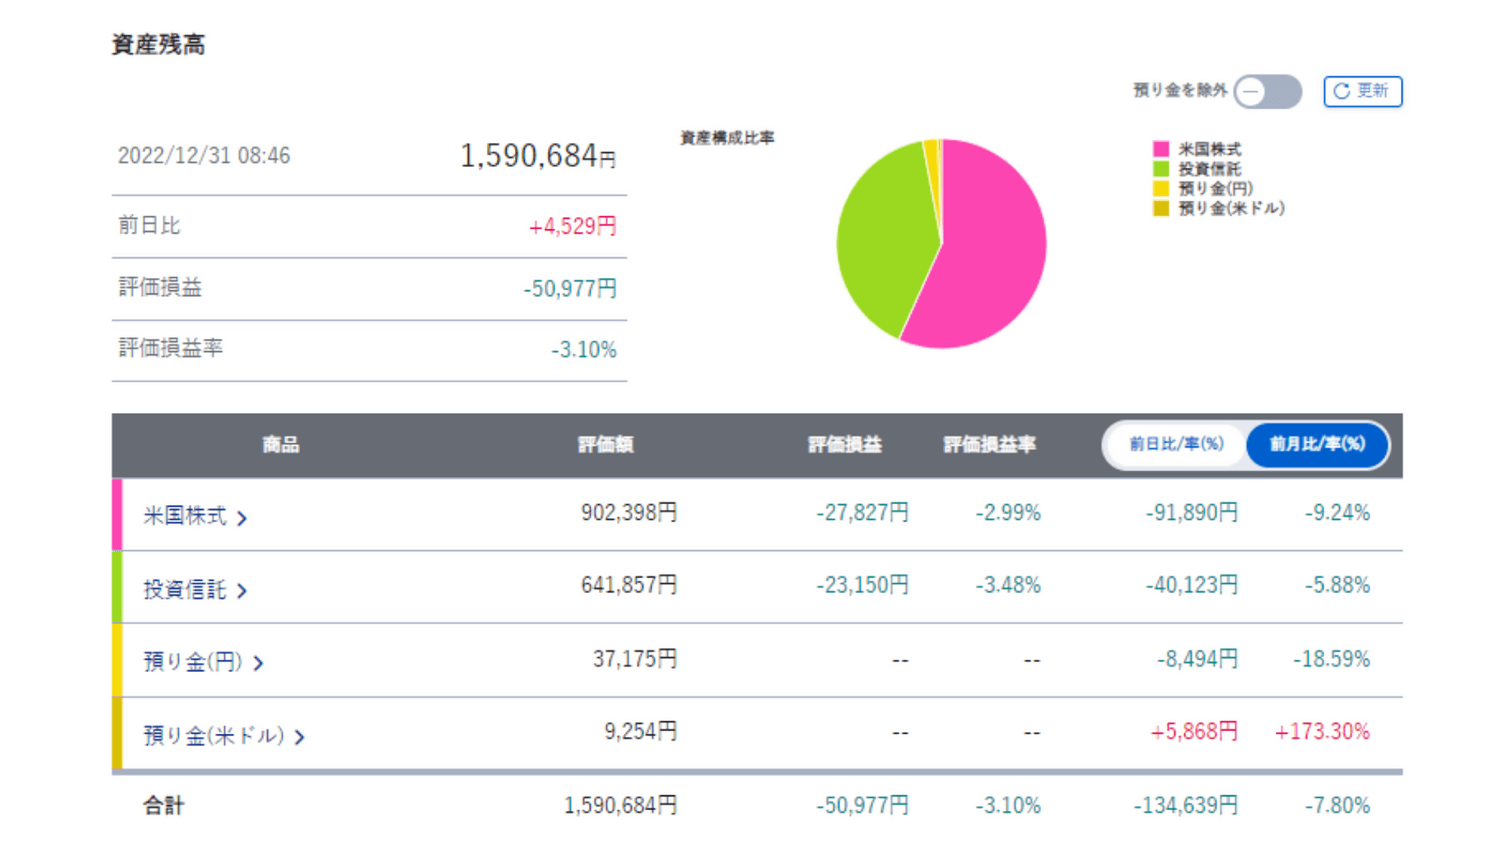The image size is (1500, 843).
Task: Click the total balance 1,590,684円 at top
Action: point(538,156)
